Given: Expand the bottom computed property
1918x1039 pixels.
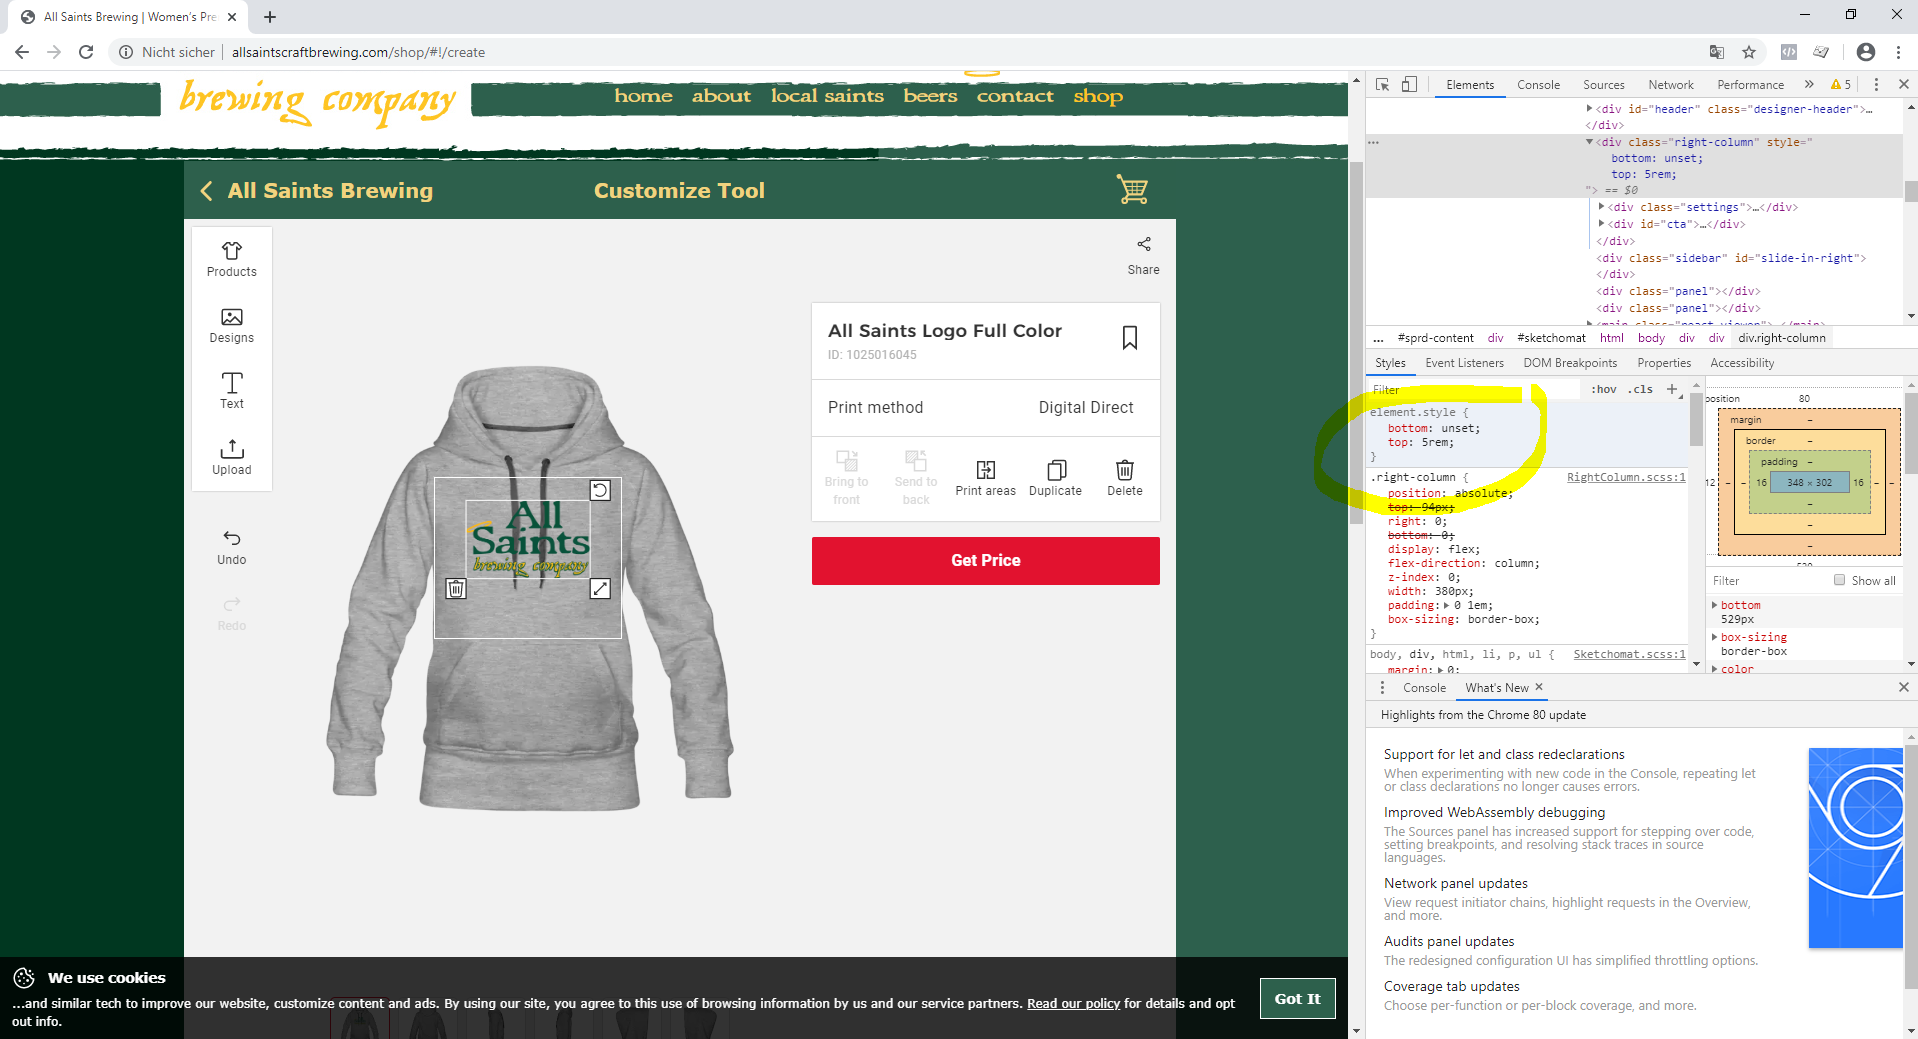Looking at the screenshot, I should pos(1715,605).
